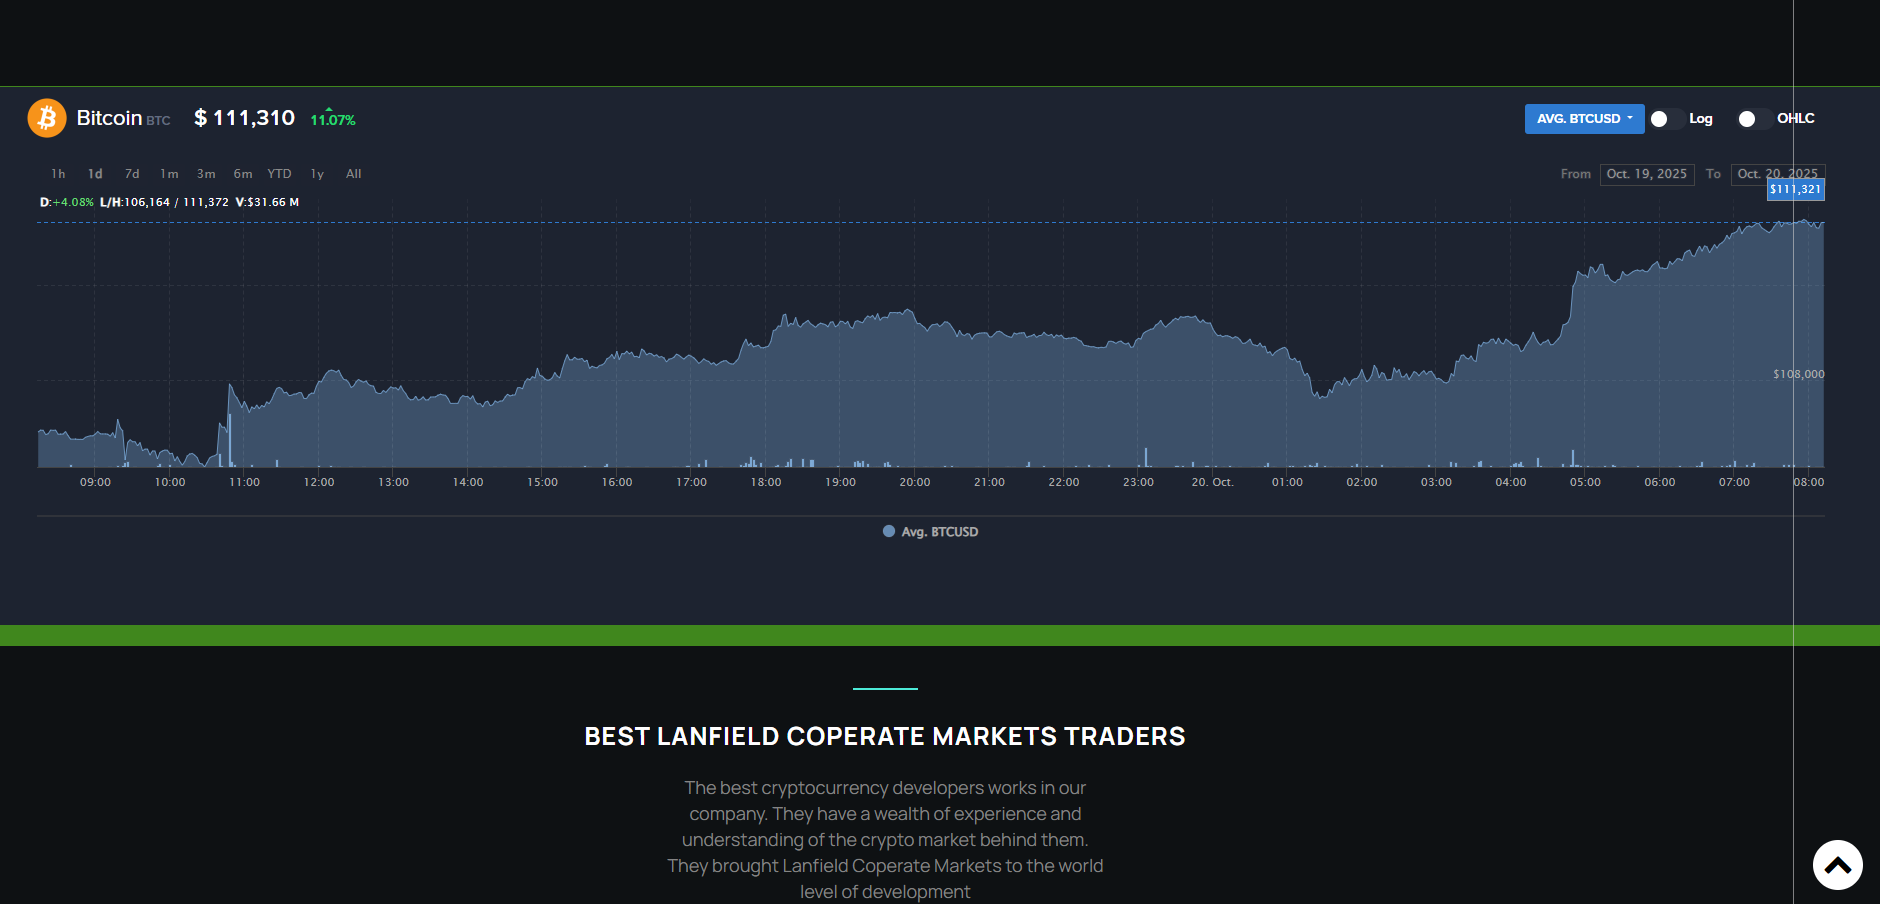The image size is (1880, 904).
Task: Click the blue $111,321 price label
Action: tap(1795, 190)
